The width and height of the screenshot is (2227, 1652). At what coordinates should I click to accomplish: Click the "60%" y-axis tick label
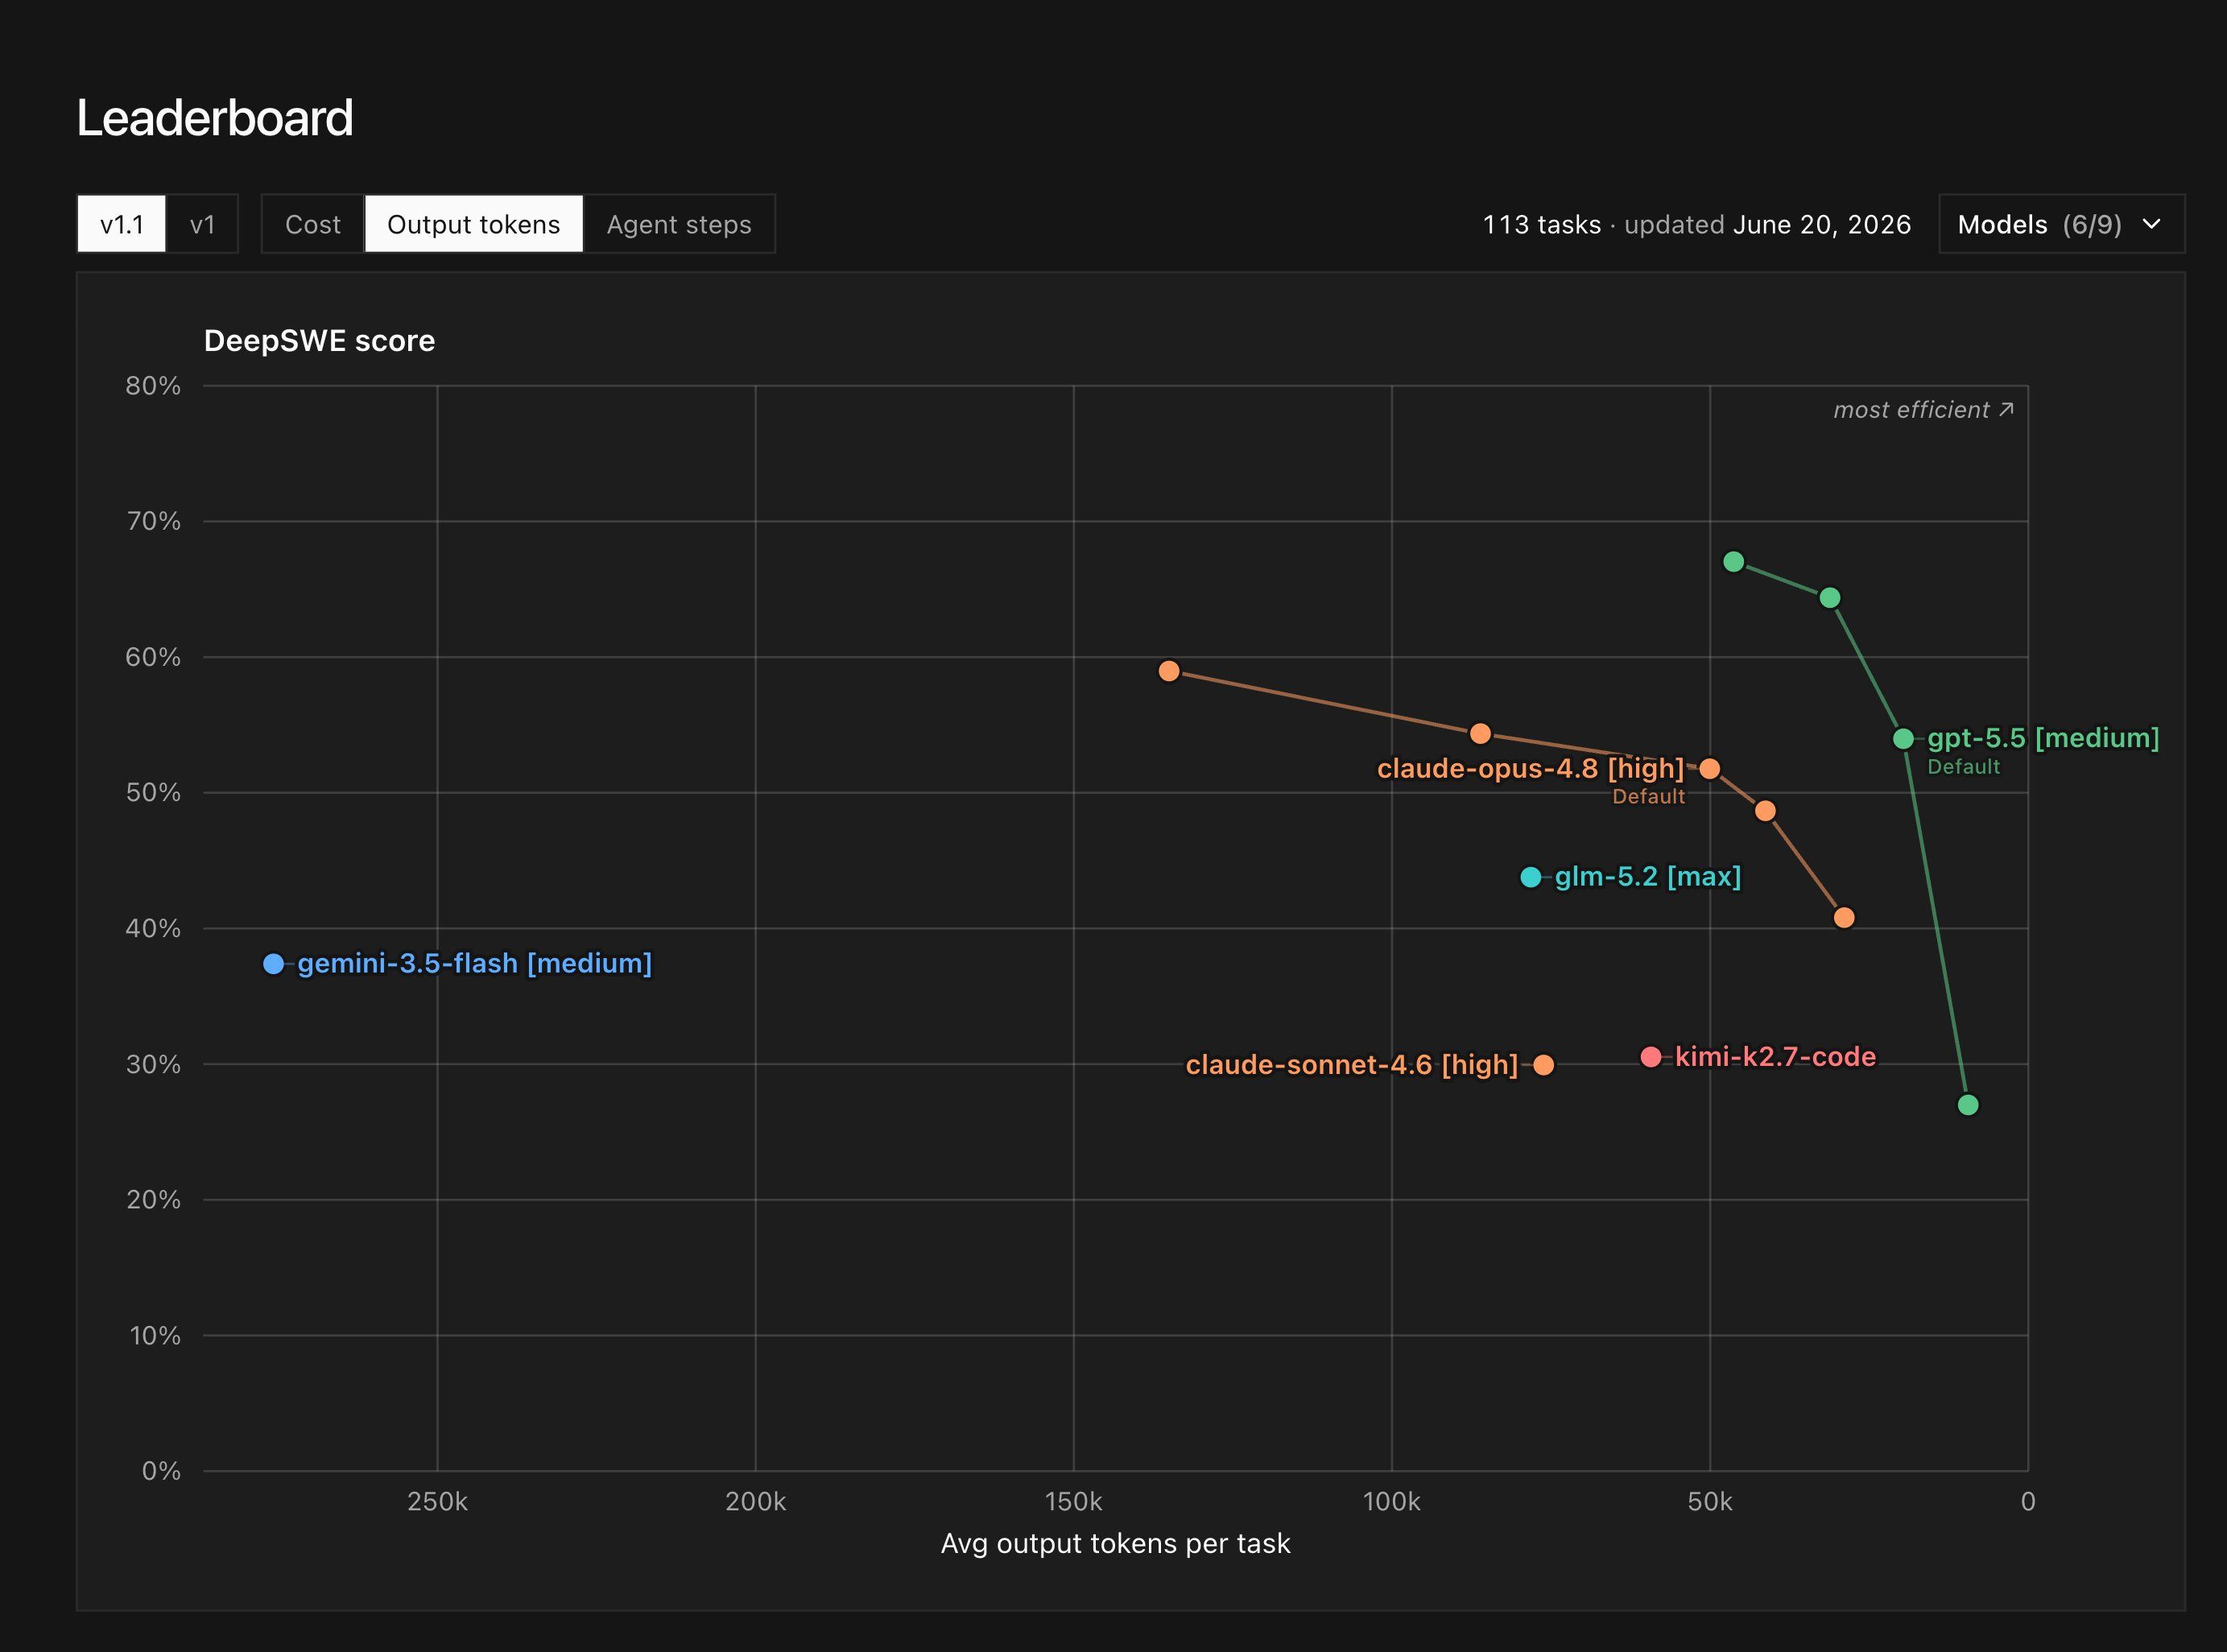click(153, 657)
